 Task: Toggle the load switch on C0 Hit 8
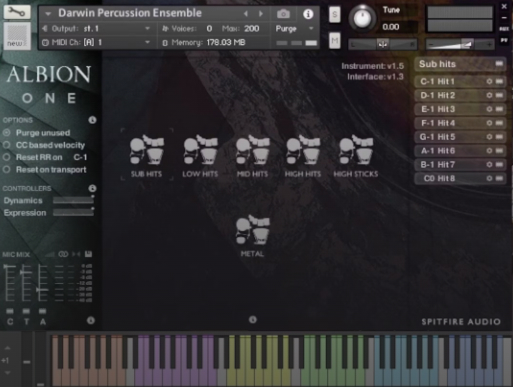pyautogui.click(x=499, y=178)
